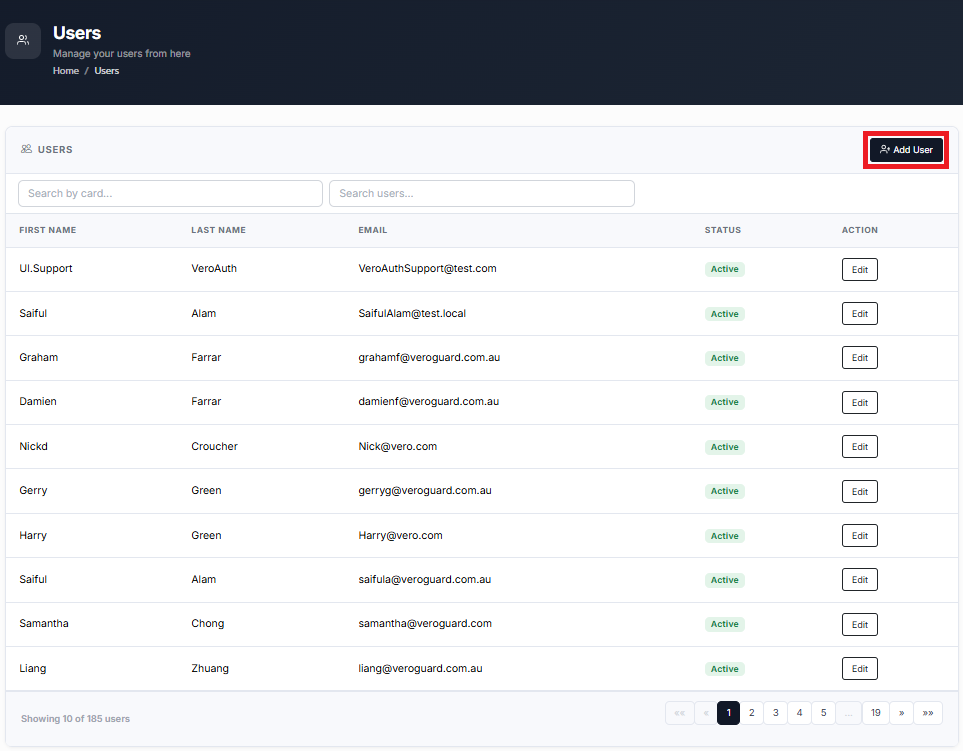Edit the UI.Support VeroAuth user

tap(859, 270)
